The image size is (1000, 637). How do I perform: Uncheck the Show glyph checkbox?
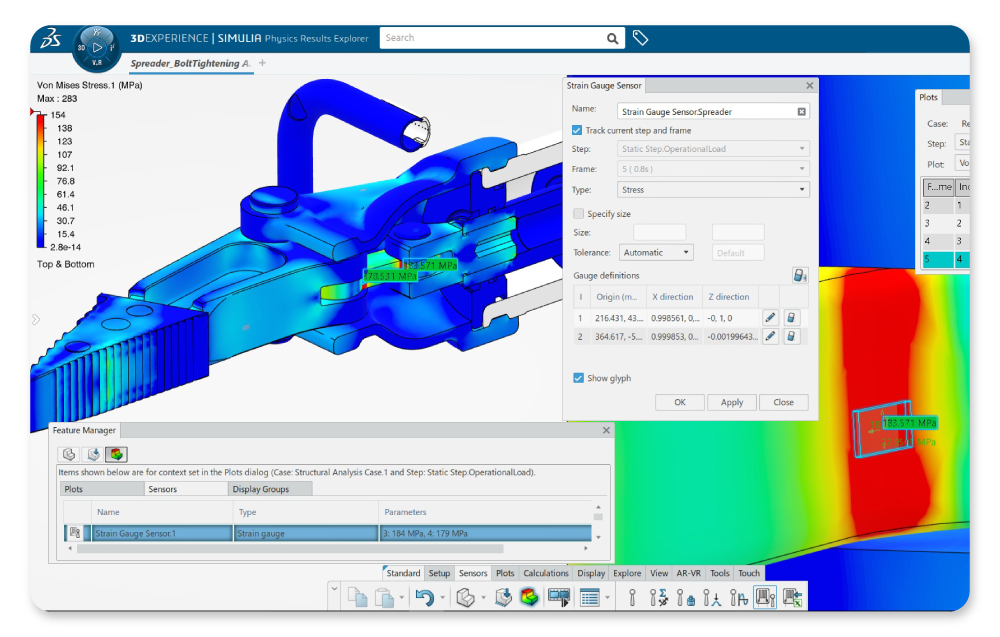(578, 378)
